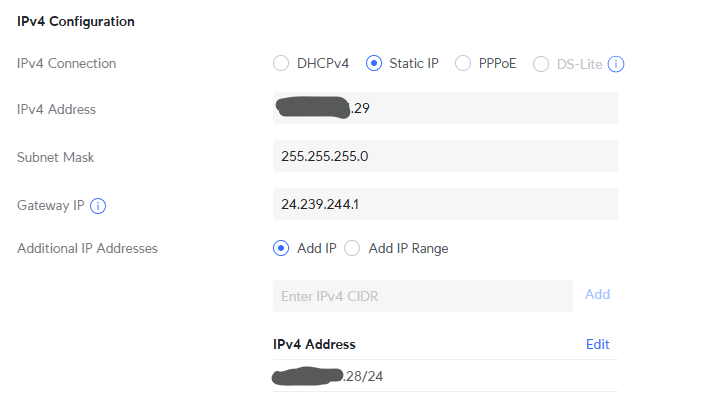701x401 pixels.
Task: Focus the Subnet Mask field showing 255.255.255.0
Action: pos(445,156)
